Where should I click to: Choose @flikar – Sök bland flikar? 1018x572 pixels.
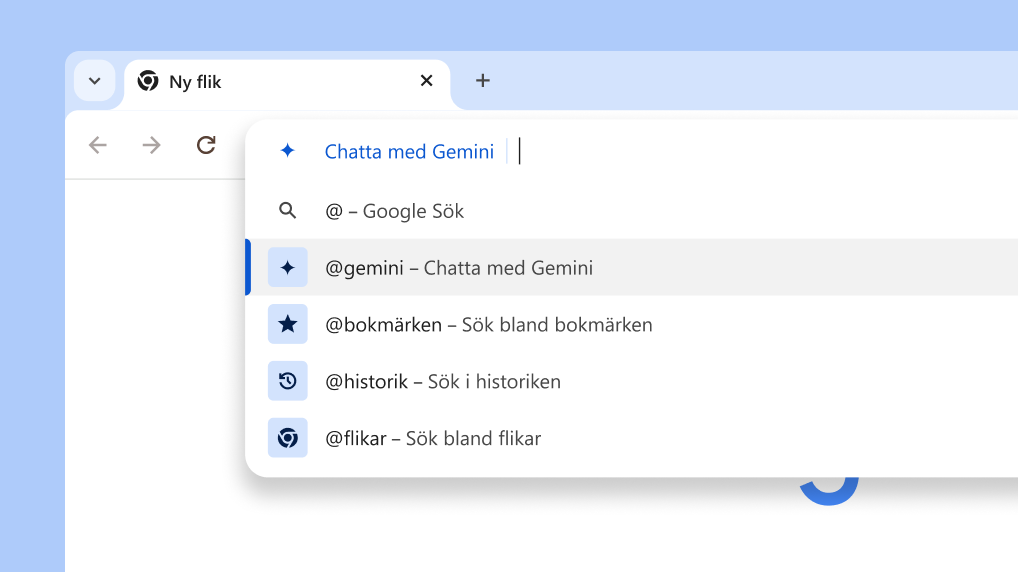click(632, 438)
